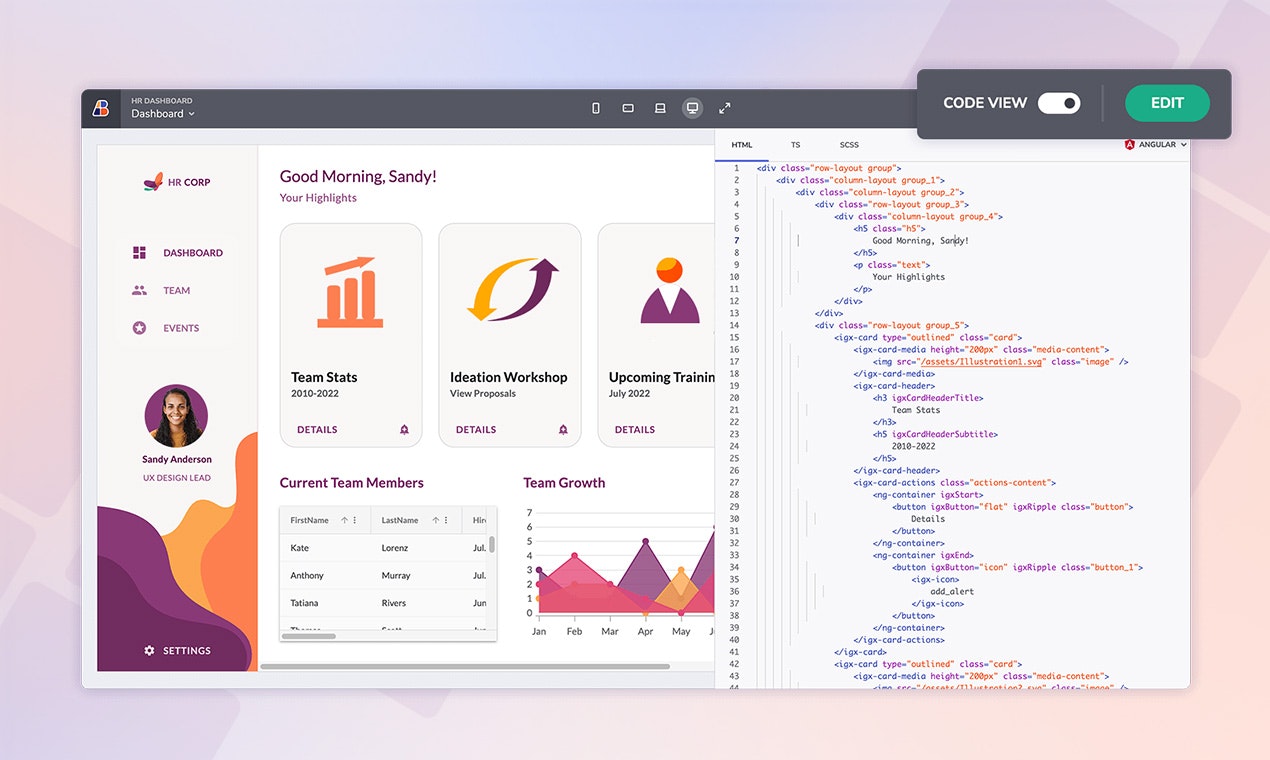Click the Team Stats bar chart illustration
This screenshot has width=1270, height=760.
coord(350,292)
